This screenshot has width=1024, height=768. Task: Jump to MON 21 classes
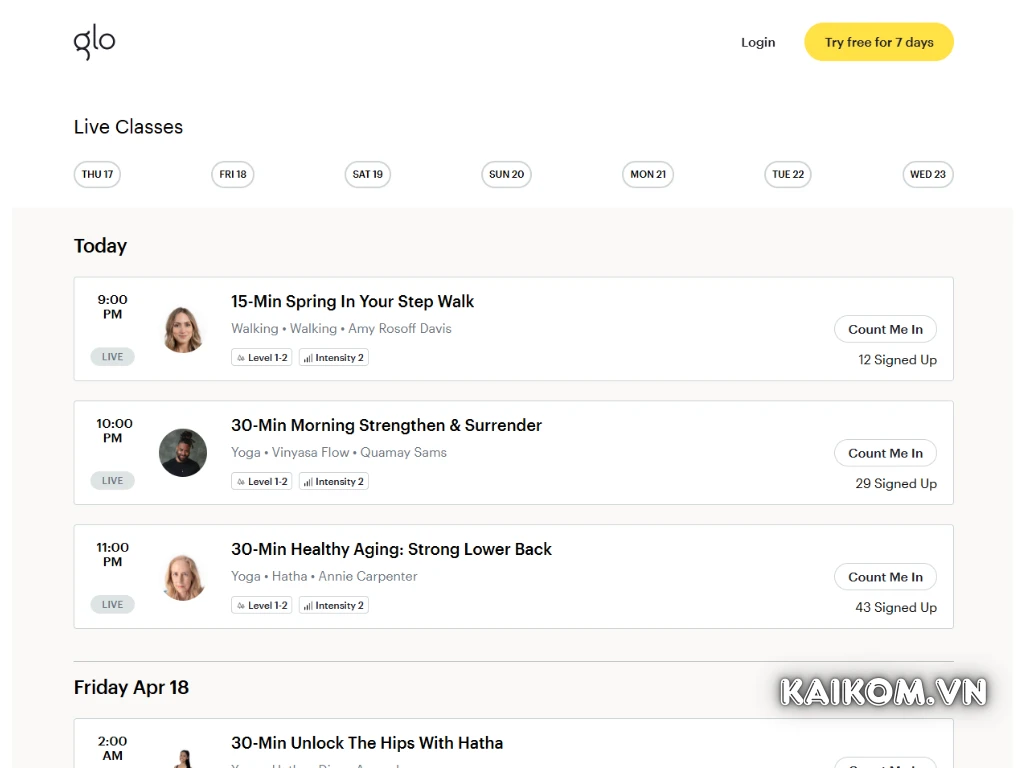[x=648, y=174]
